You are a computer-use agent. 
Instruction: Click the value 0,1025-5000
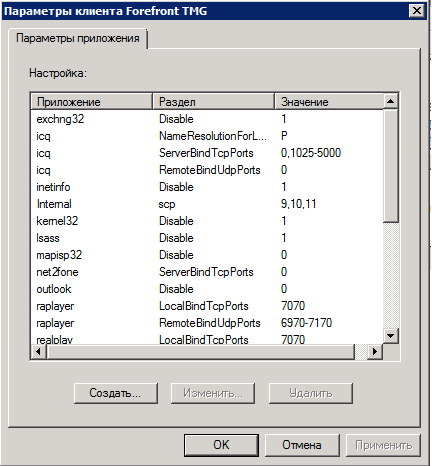[x=311, y=153]
